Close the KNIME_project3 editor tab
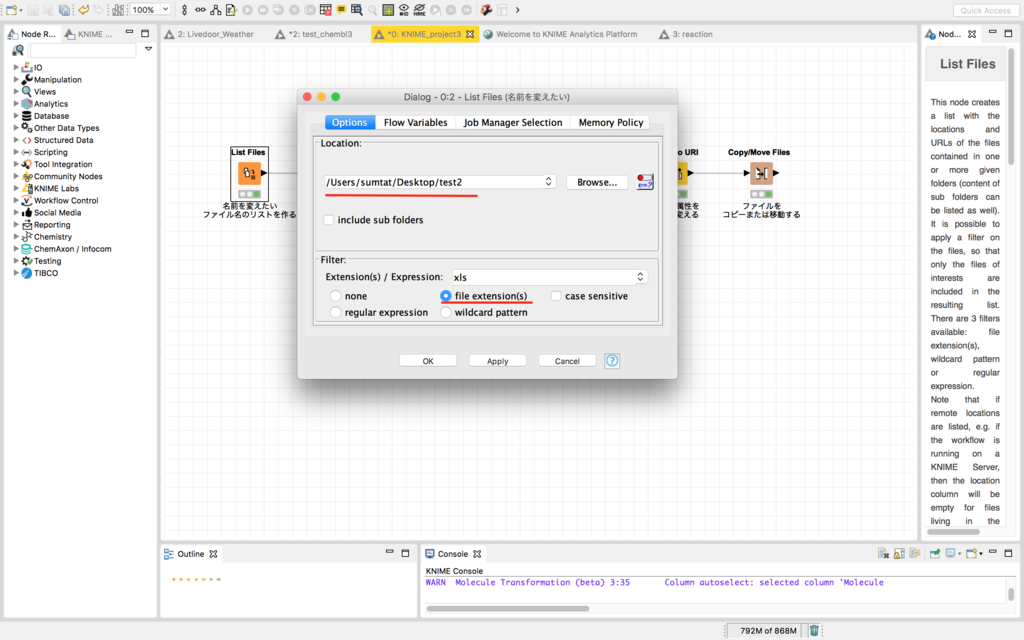The height and width of the screenshot is (640, 1024). 470,34
